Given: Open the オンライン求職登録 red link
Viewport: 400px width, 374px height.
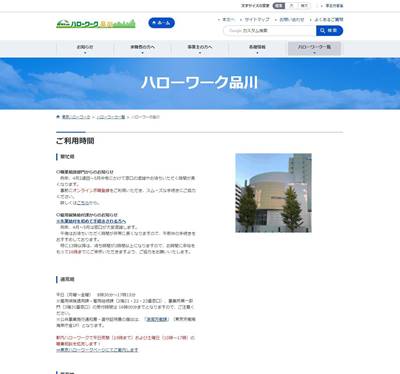Looking at the screenshot, I should click(91, 190).
